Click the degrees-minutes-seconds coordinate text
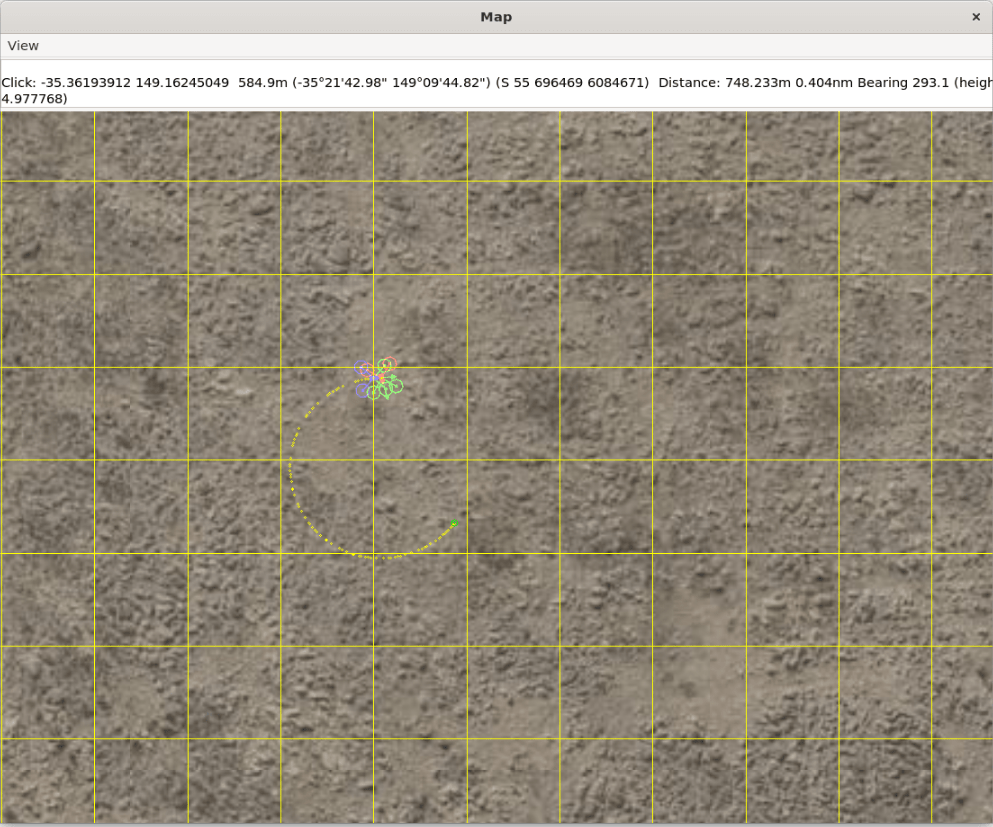This screenshot has height=827, width=993. [x=388, y=82]
